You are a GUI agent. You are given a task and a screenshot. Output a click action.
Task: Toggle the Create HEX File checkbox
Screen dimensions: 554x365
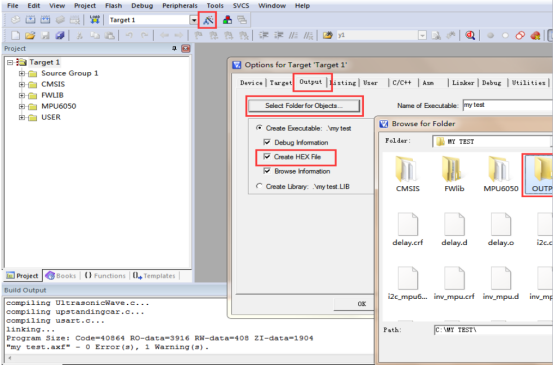click(267, 157)
